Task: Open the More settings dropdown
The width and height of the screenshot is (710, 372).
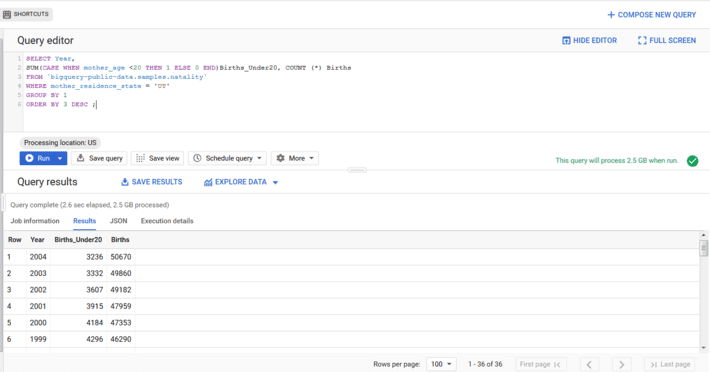Action: coord(295,158)
